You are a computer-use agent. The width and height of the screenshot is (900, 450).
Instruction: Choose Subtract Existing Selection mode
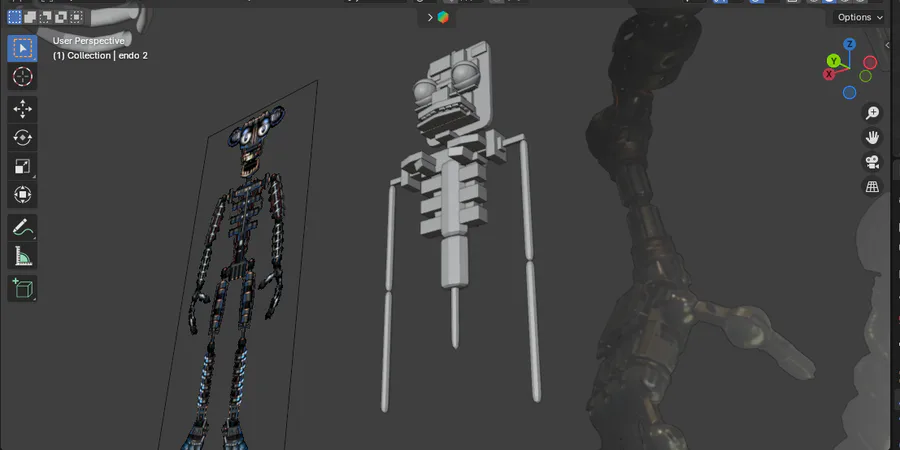(x=45, y=17)
